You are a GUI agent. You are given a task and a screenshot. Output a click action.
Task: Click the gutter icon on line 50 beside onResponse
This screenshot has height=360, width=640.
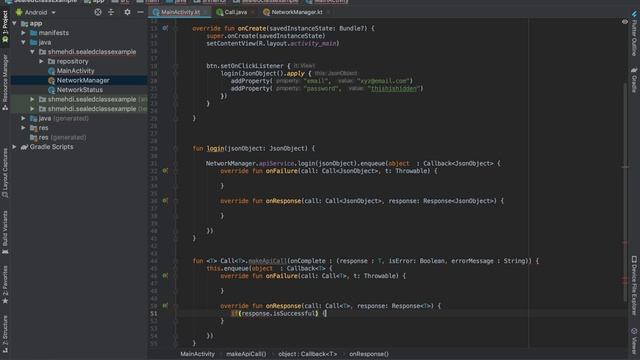coord(165,305)
